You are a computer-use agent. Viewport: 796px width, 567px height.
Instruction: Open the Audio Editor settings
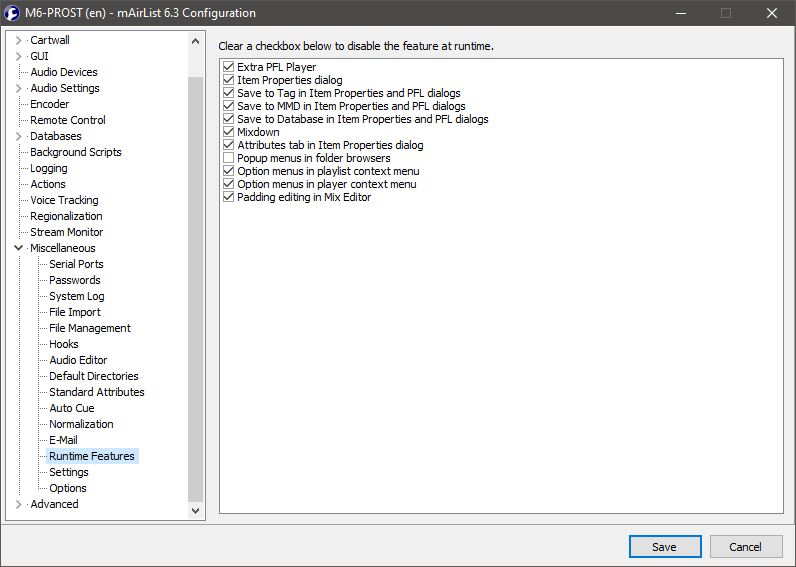point(78,360)
